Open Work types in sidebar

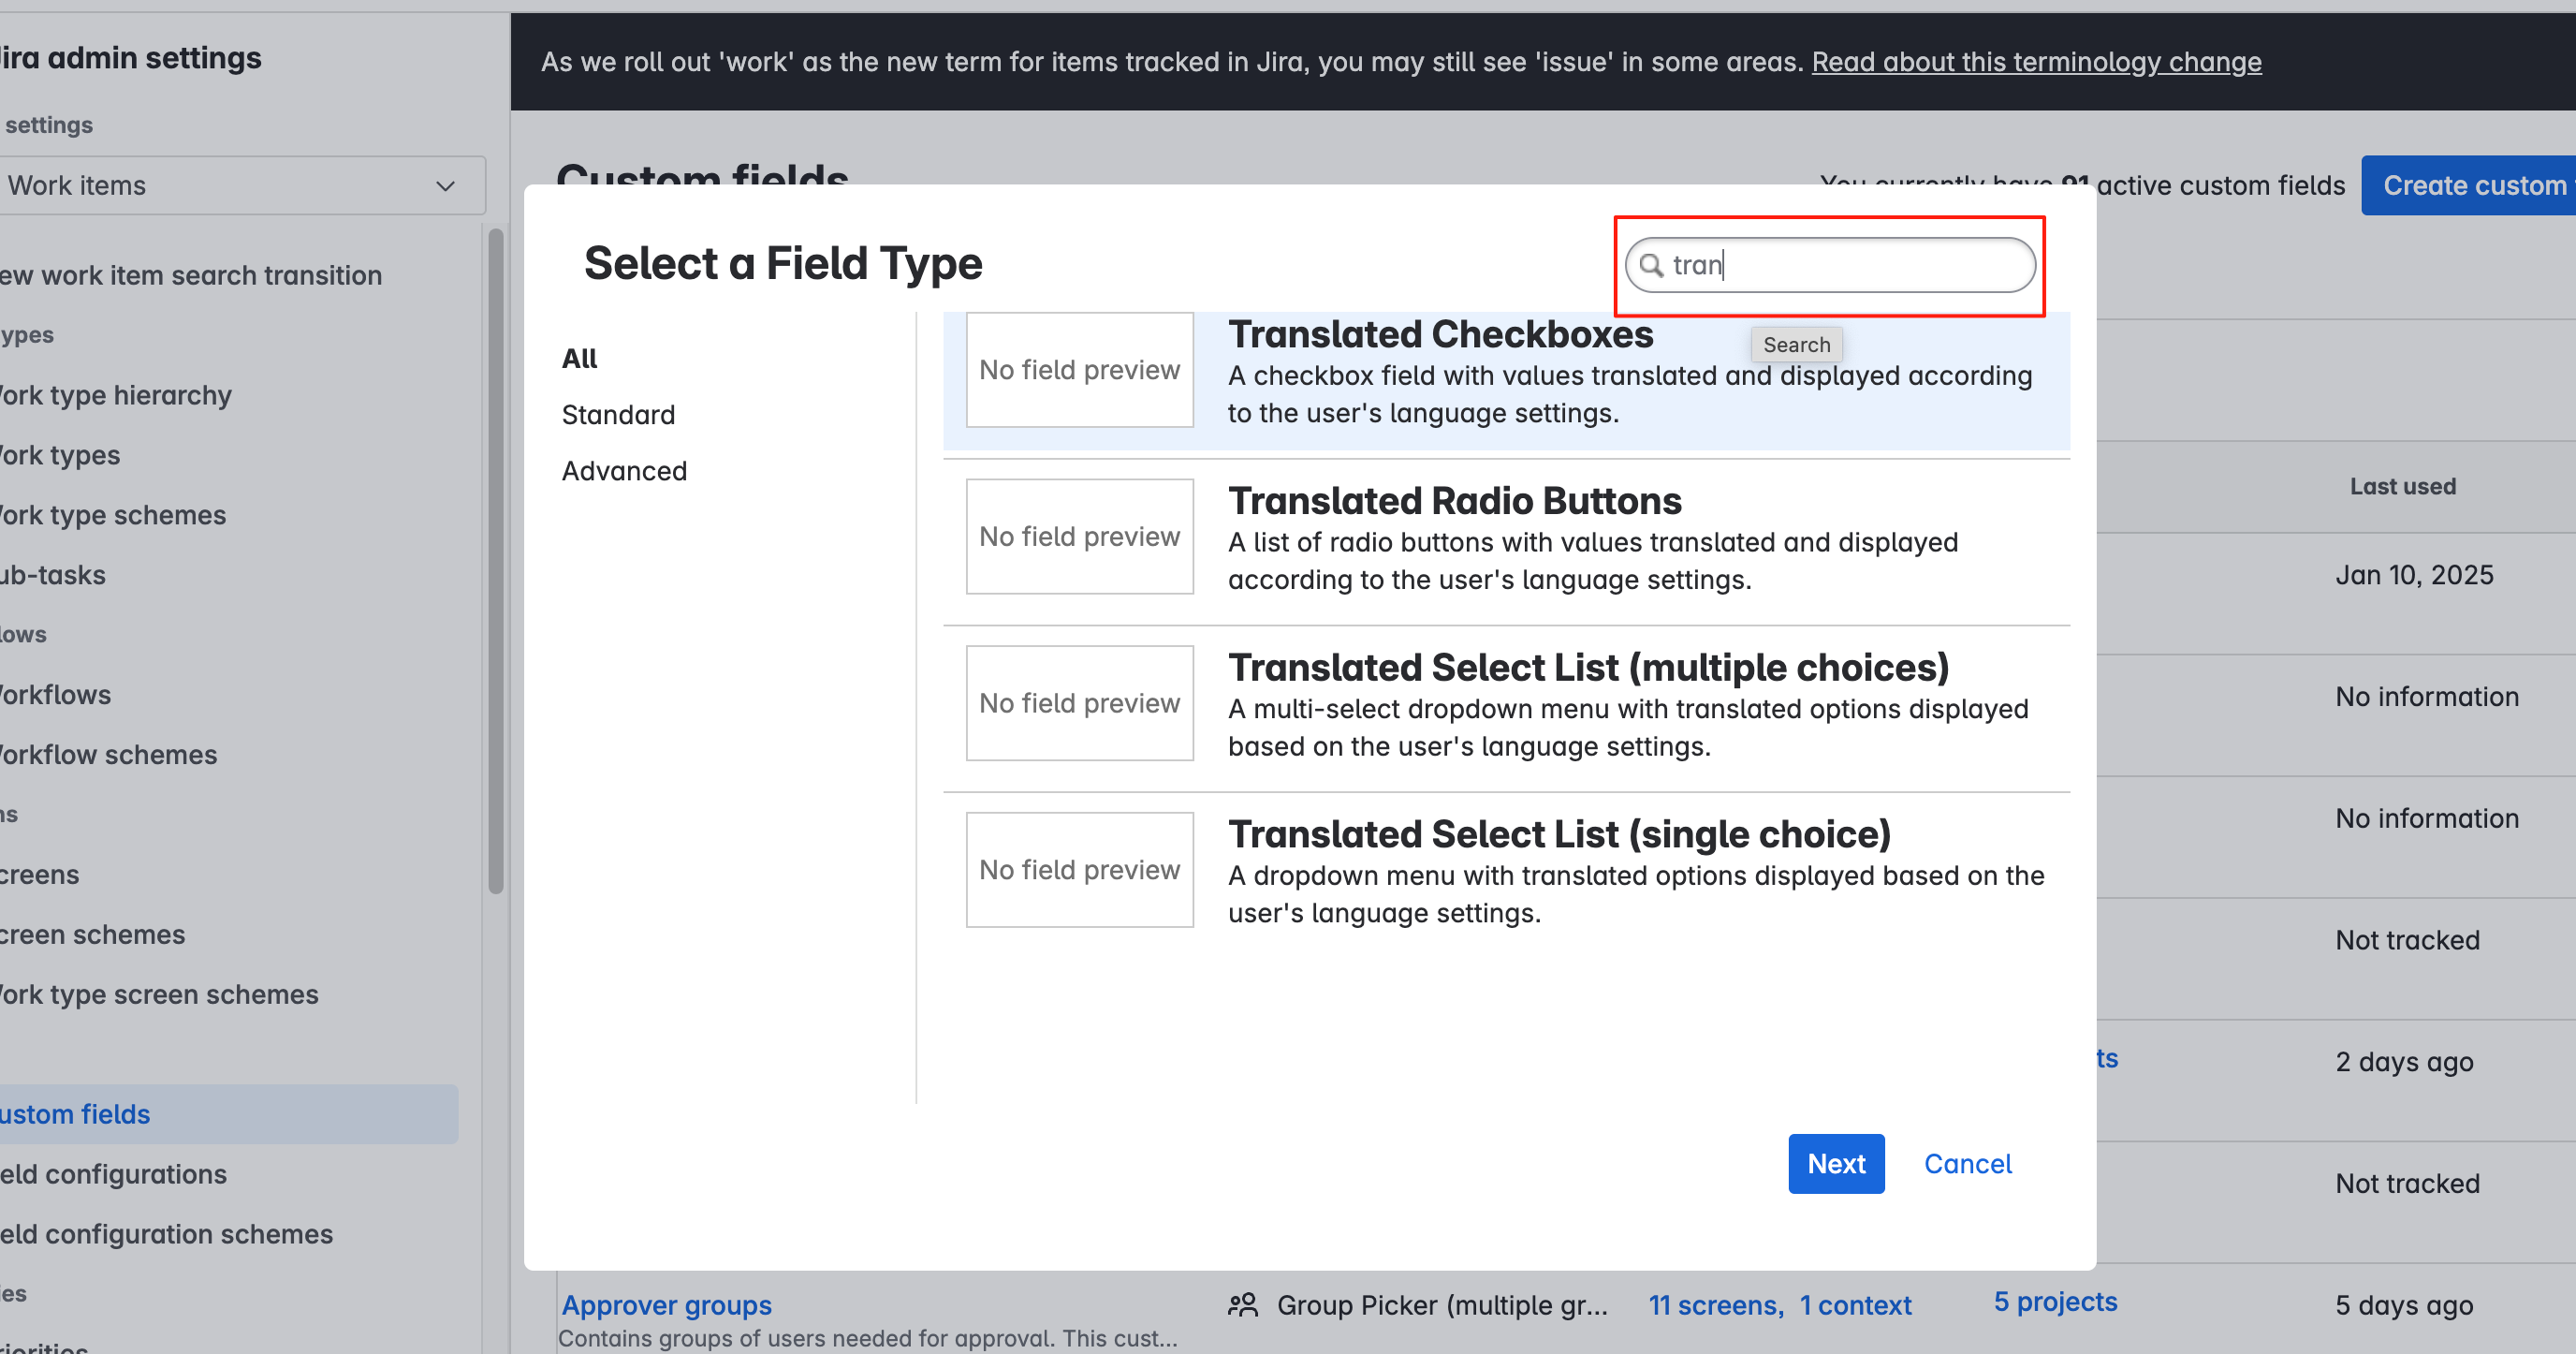[x=60, y=455]
